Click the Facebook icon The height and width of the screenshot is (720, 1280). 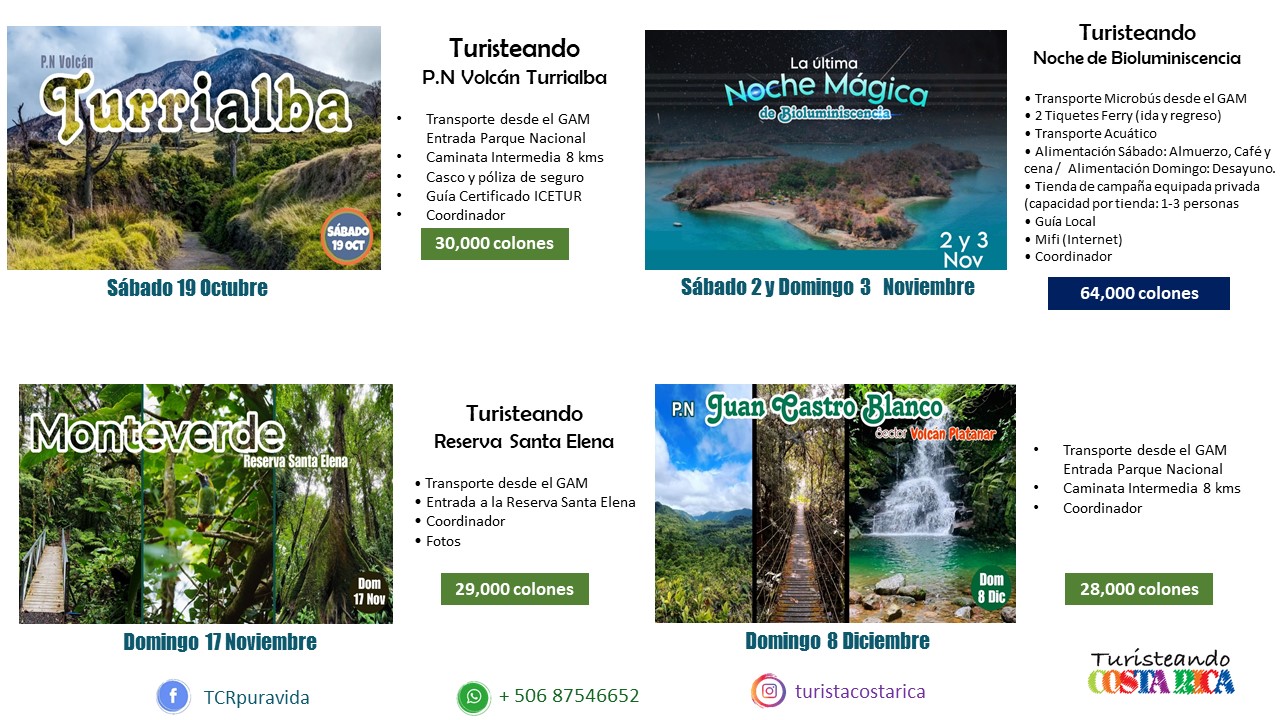coord(173,697)
